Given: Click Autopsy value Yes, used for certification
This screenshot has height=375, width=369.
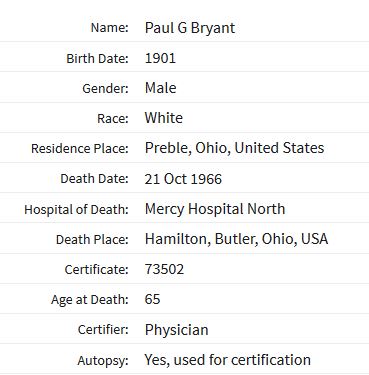Looking at the screenshot, I should click(228, 360).
